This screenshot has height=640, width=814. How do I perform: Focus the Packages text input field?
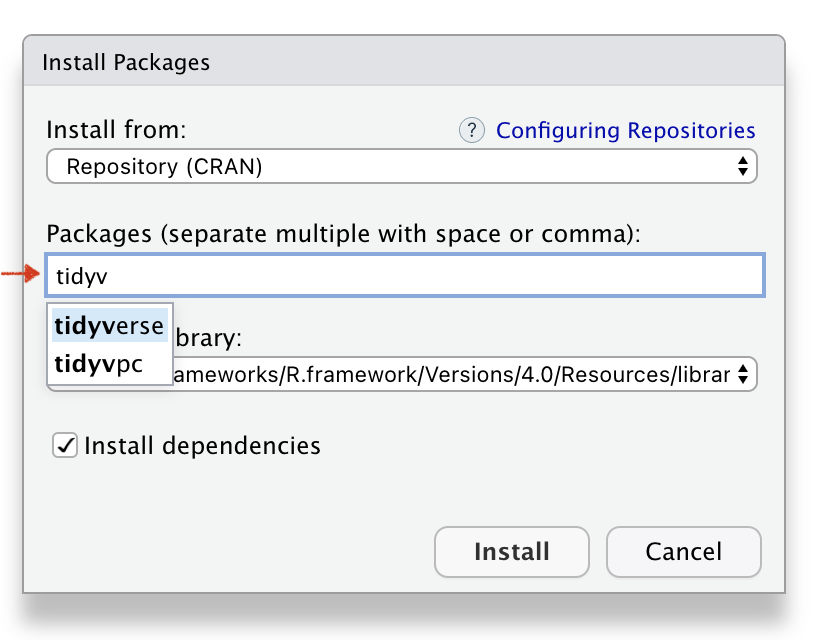click(430, 275)
